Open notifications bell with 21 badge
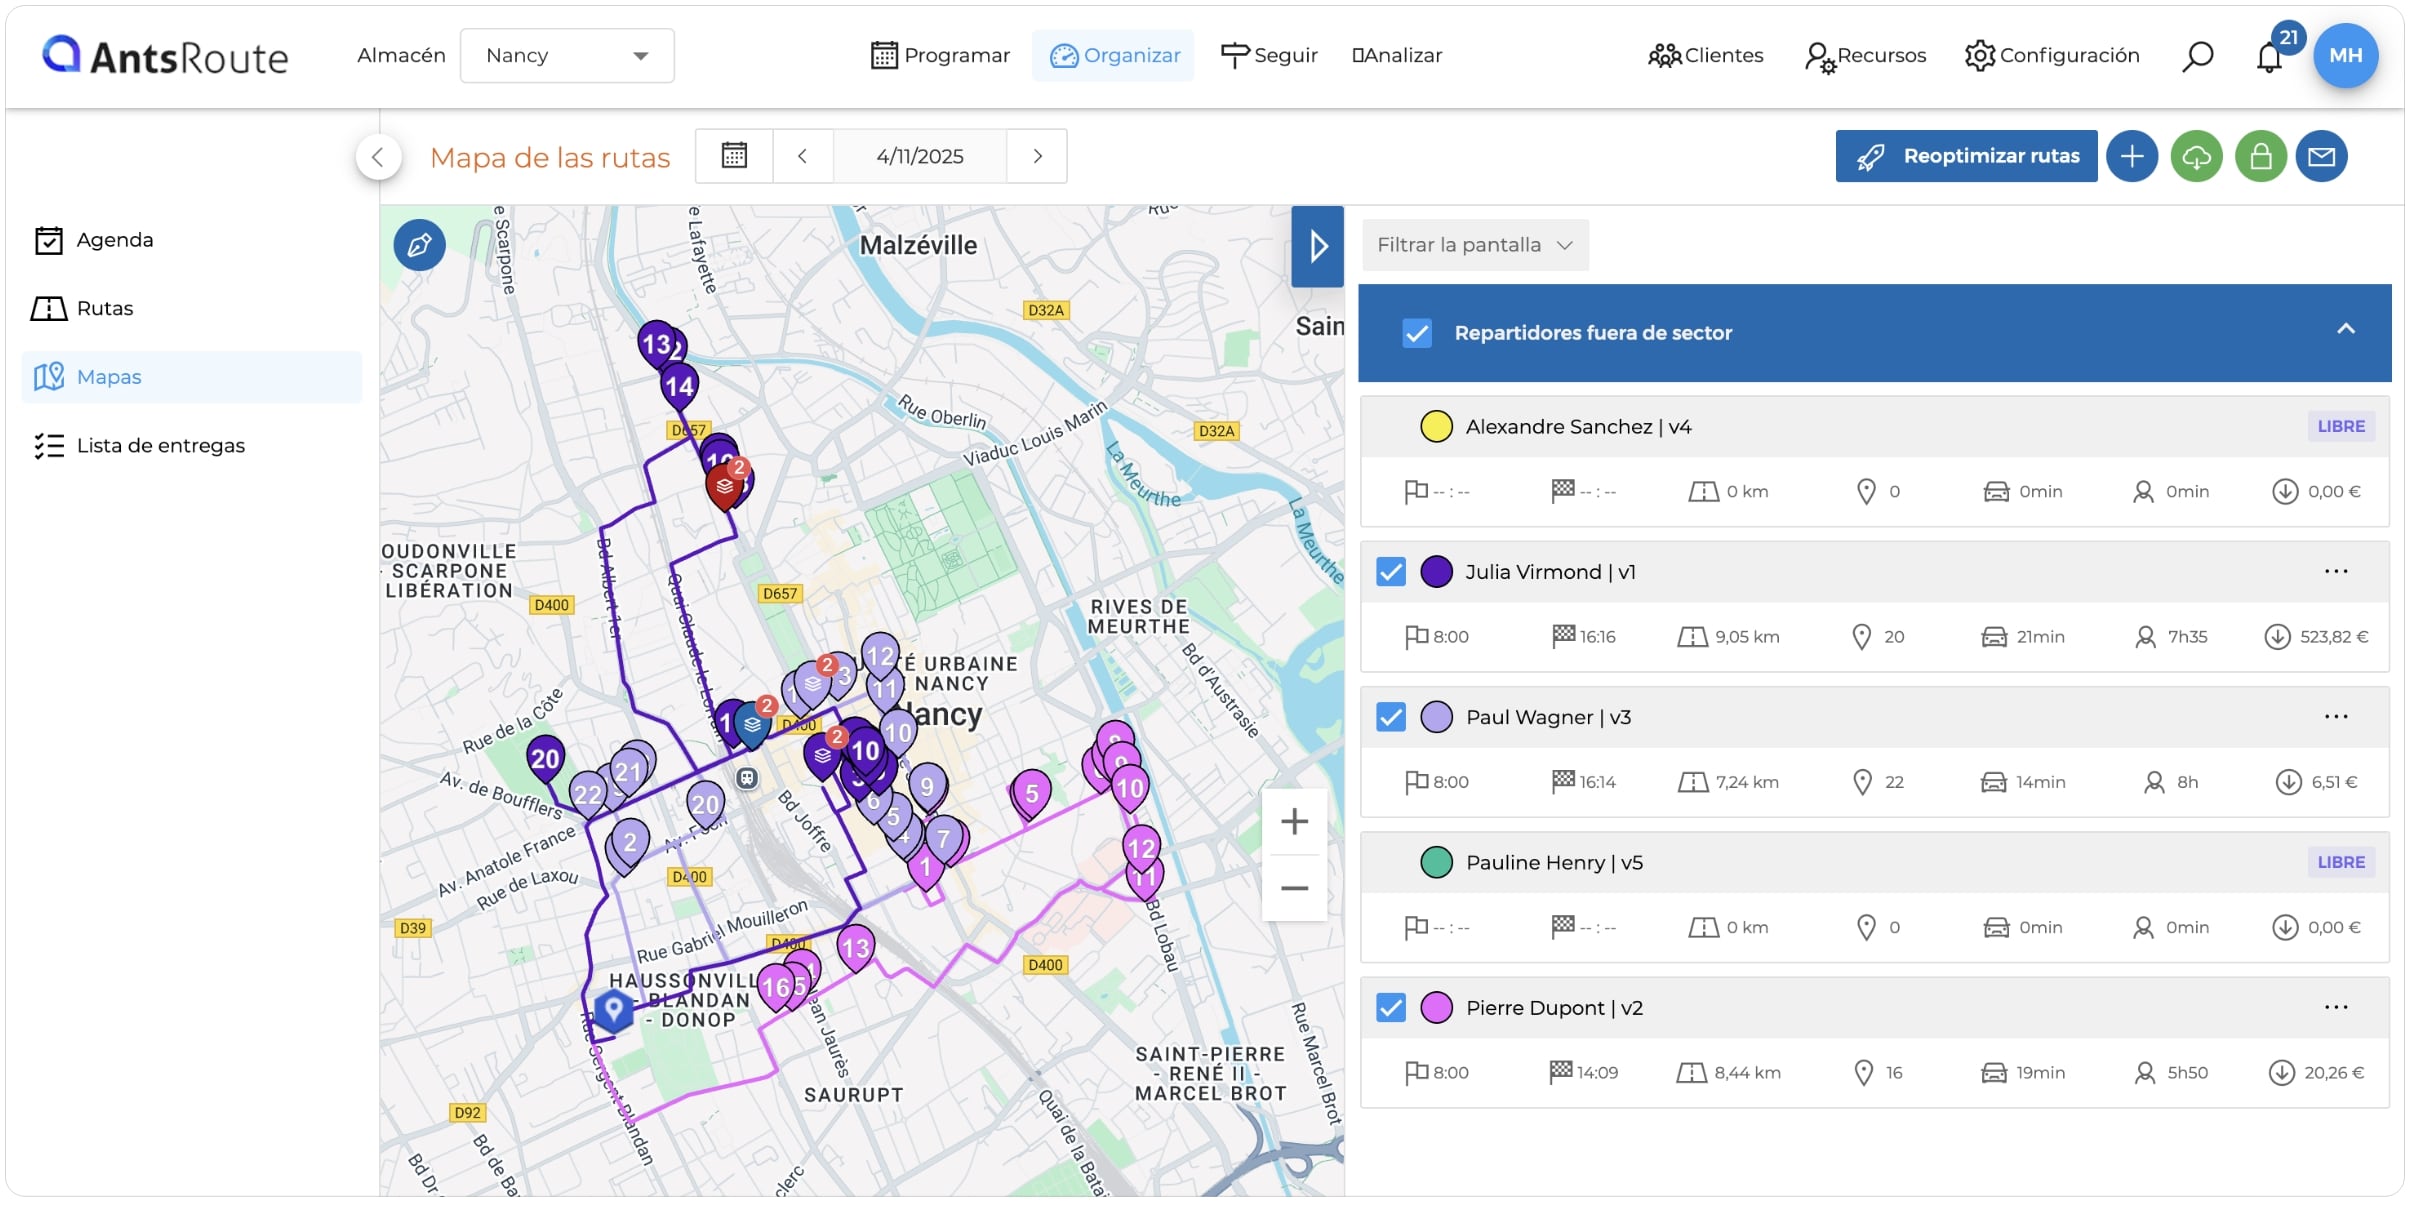Image resolution: width=2410 pixels, height=1206 pixels. click(x=2270, y=56)
